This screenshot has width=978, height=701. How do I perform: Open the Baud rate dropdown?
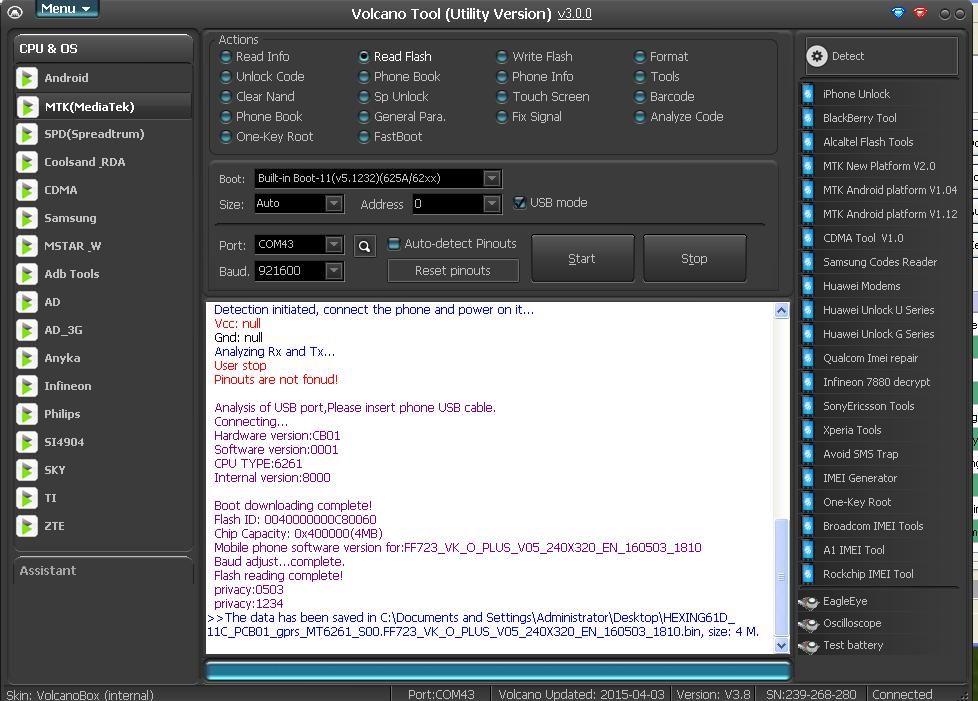tap(334, 271)
